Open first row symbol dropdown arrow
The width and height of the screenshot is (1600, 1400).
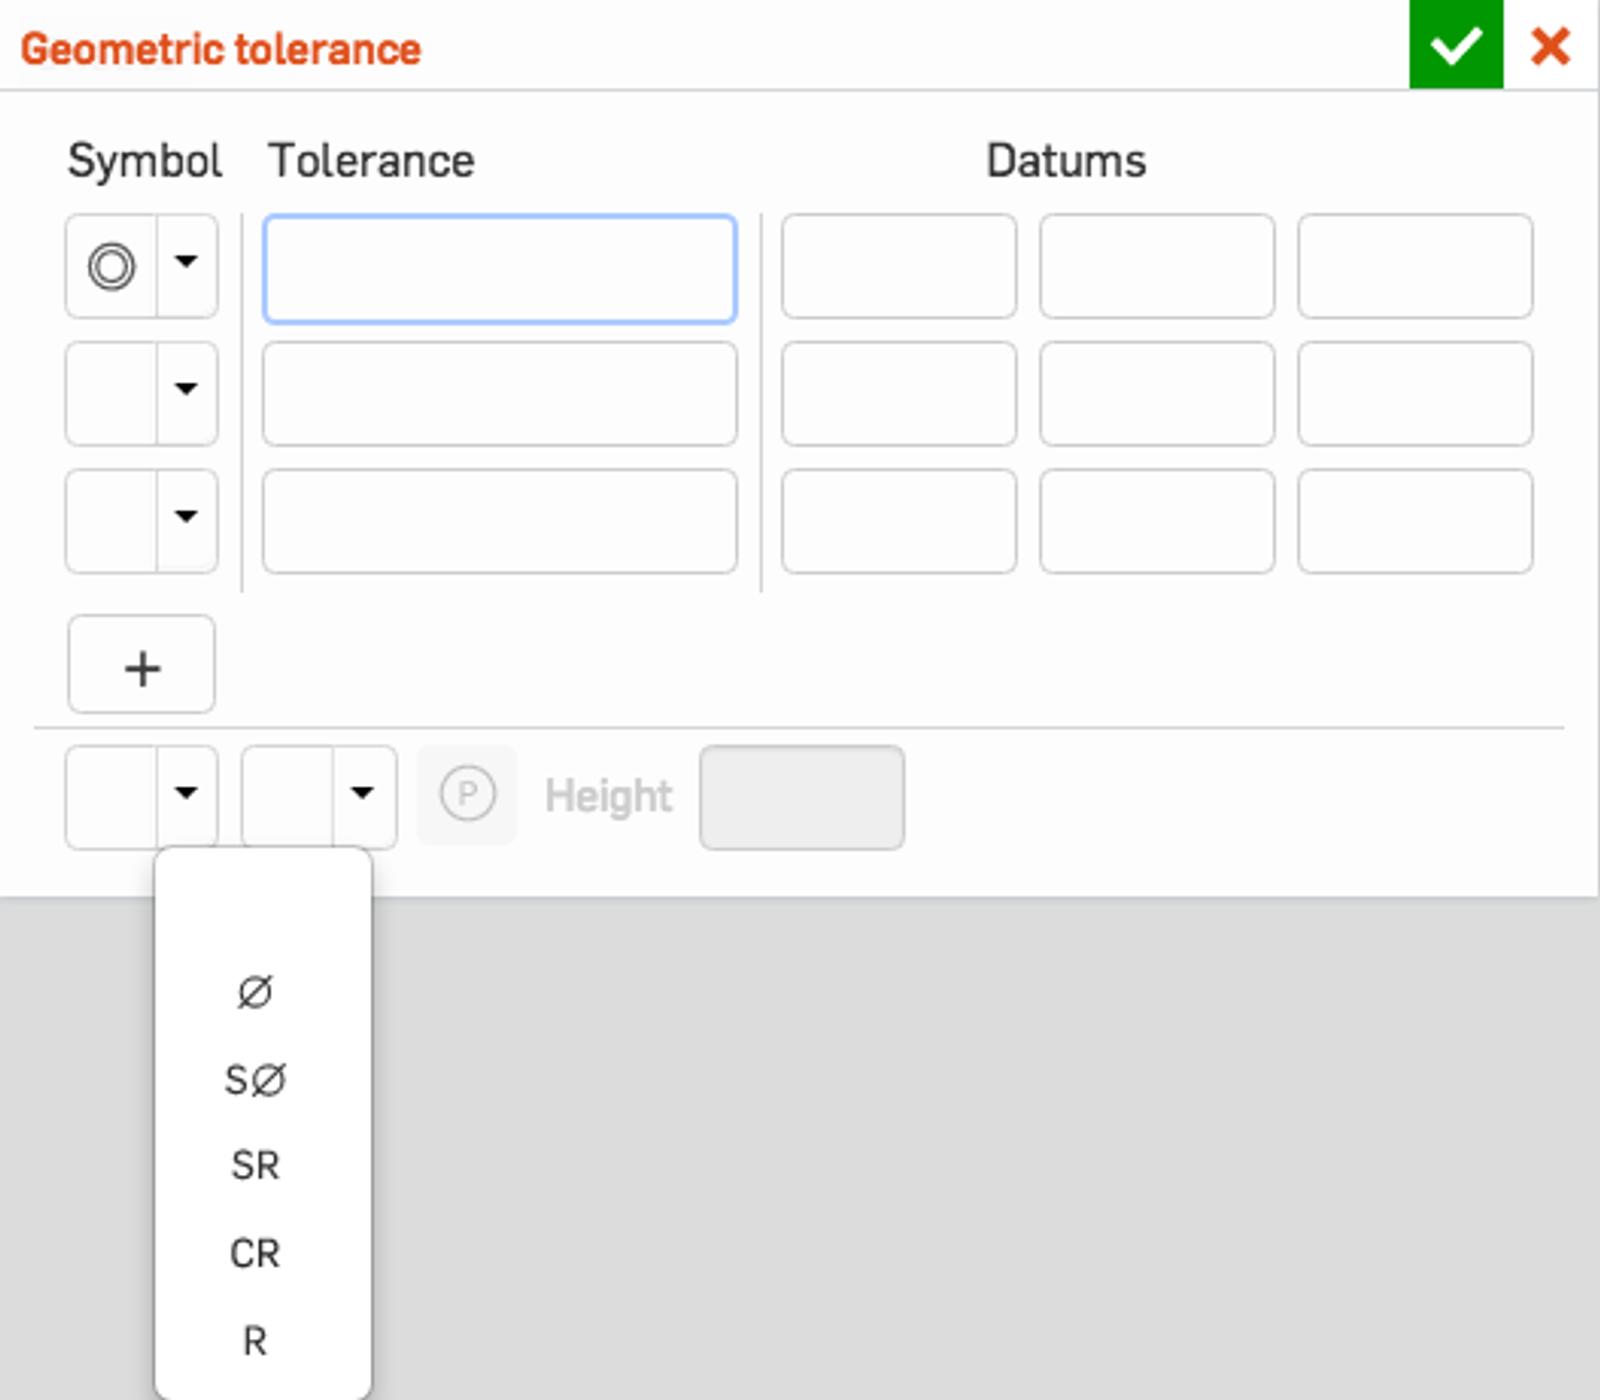point(186,263)
